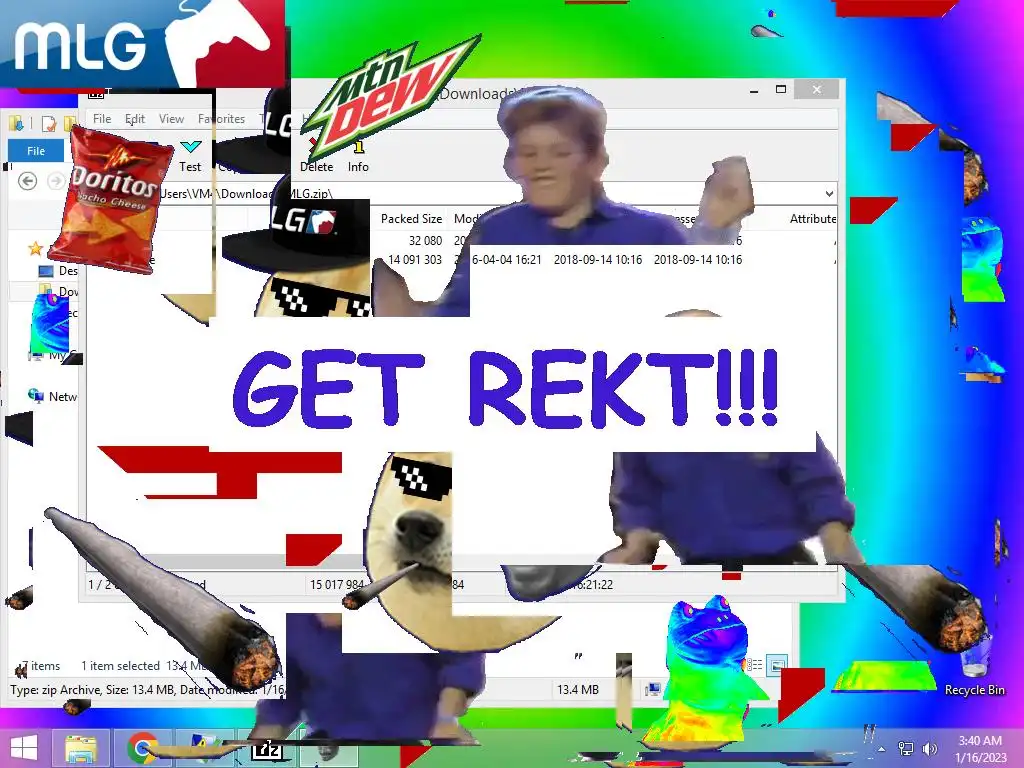Click the Info toolbar button in 7-Zip
The image size is (1024, 768).
(358, 155)
